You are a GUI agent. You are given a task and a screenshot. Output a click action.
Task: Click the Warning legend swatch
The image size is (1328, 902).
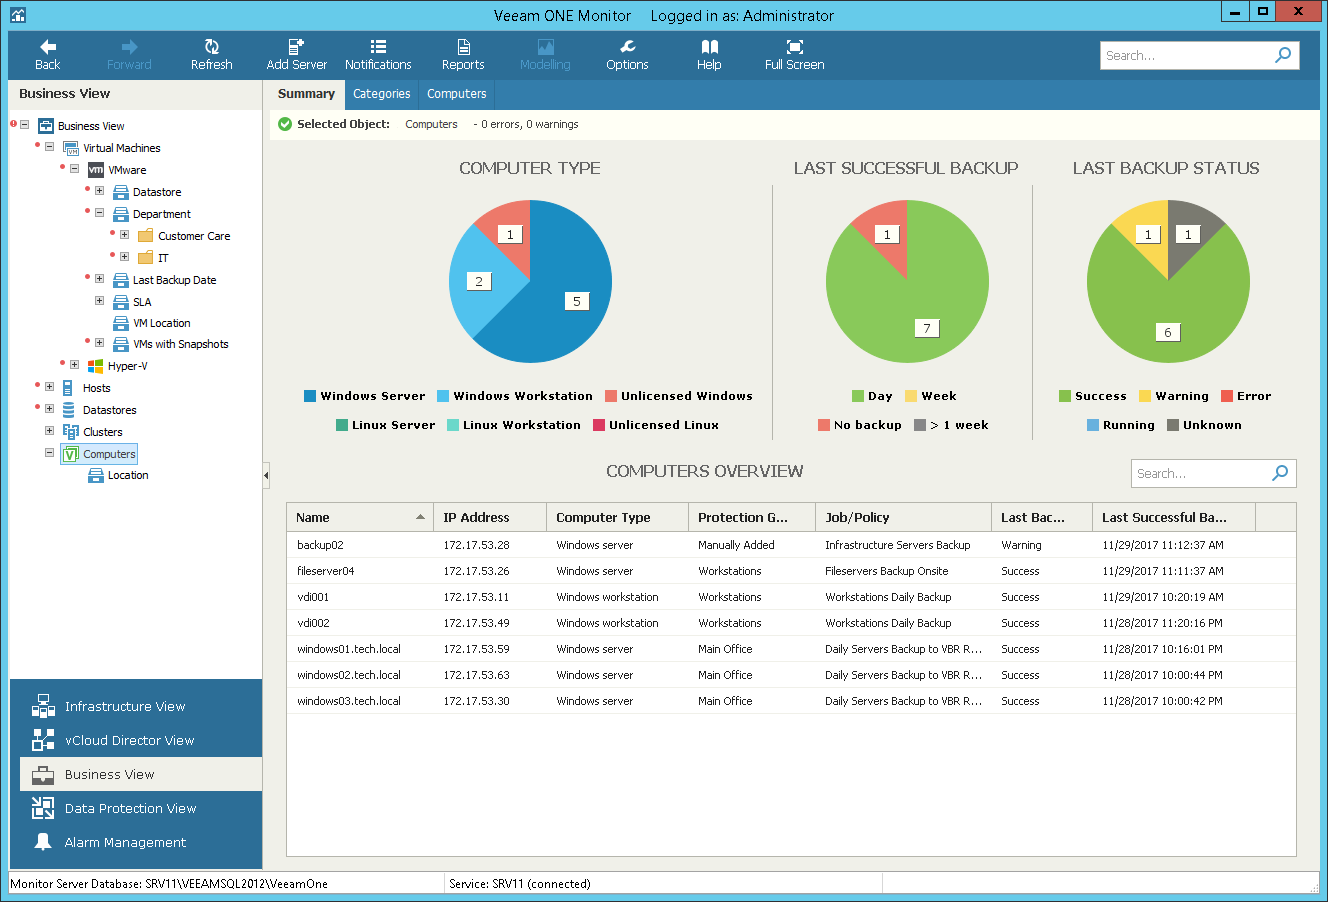[x=1146, y=396]
